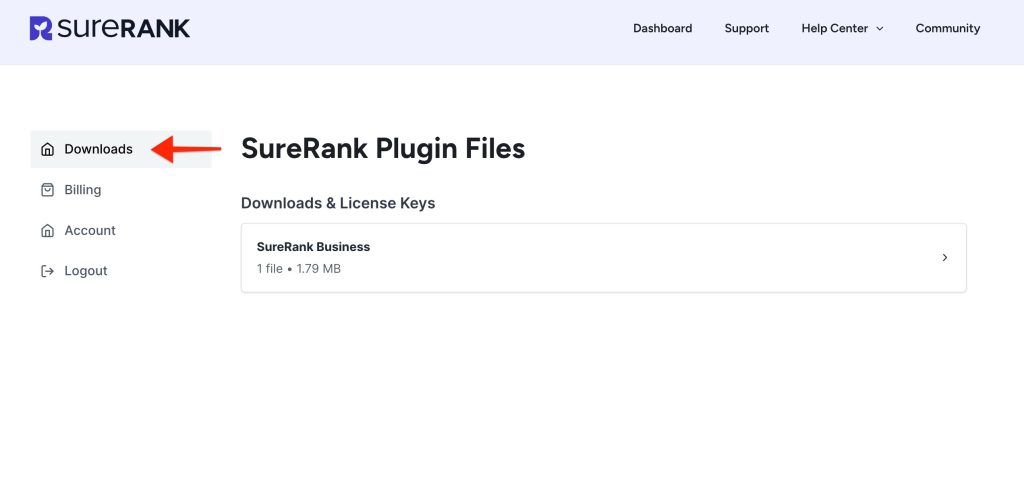Image resolution: width=1024 pixels, height=490 pixels.
Task: Click the SureRank logo icon
Action: [x=41, y=28]
